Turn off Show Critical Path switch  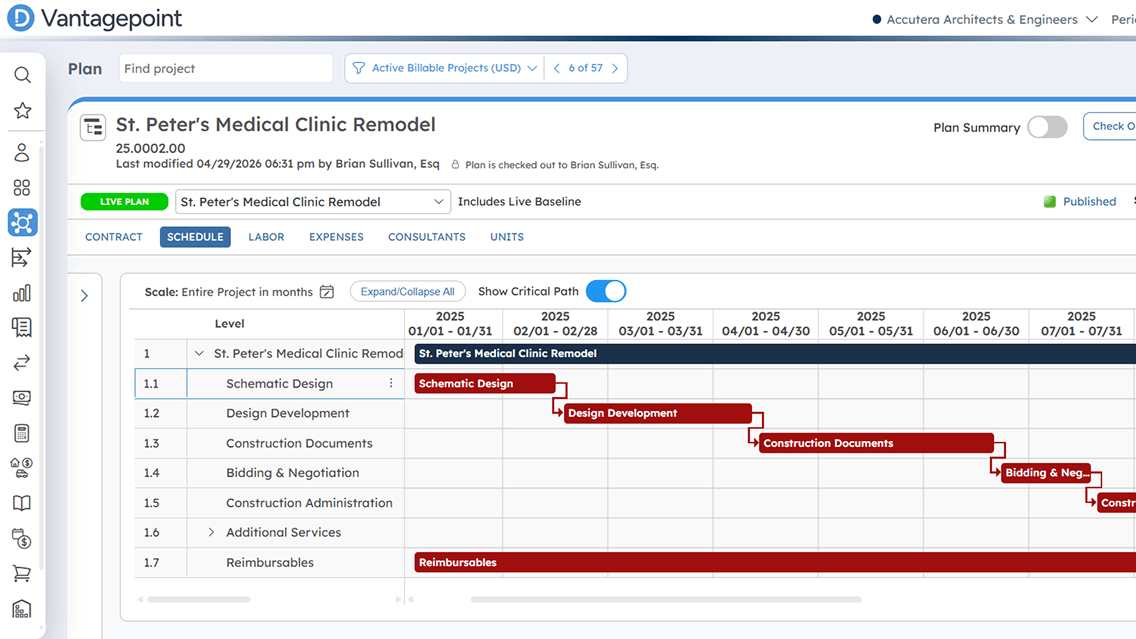[606, 291]
